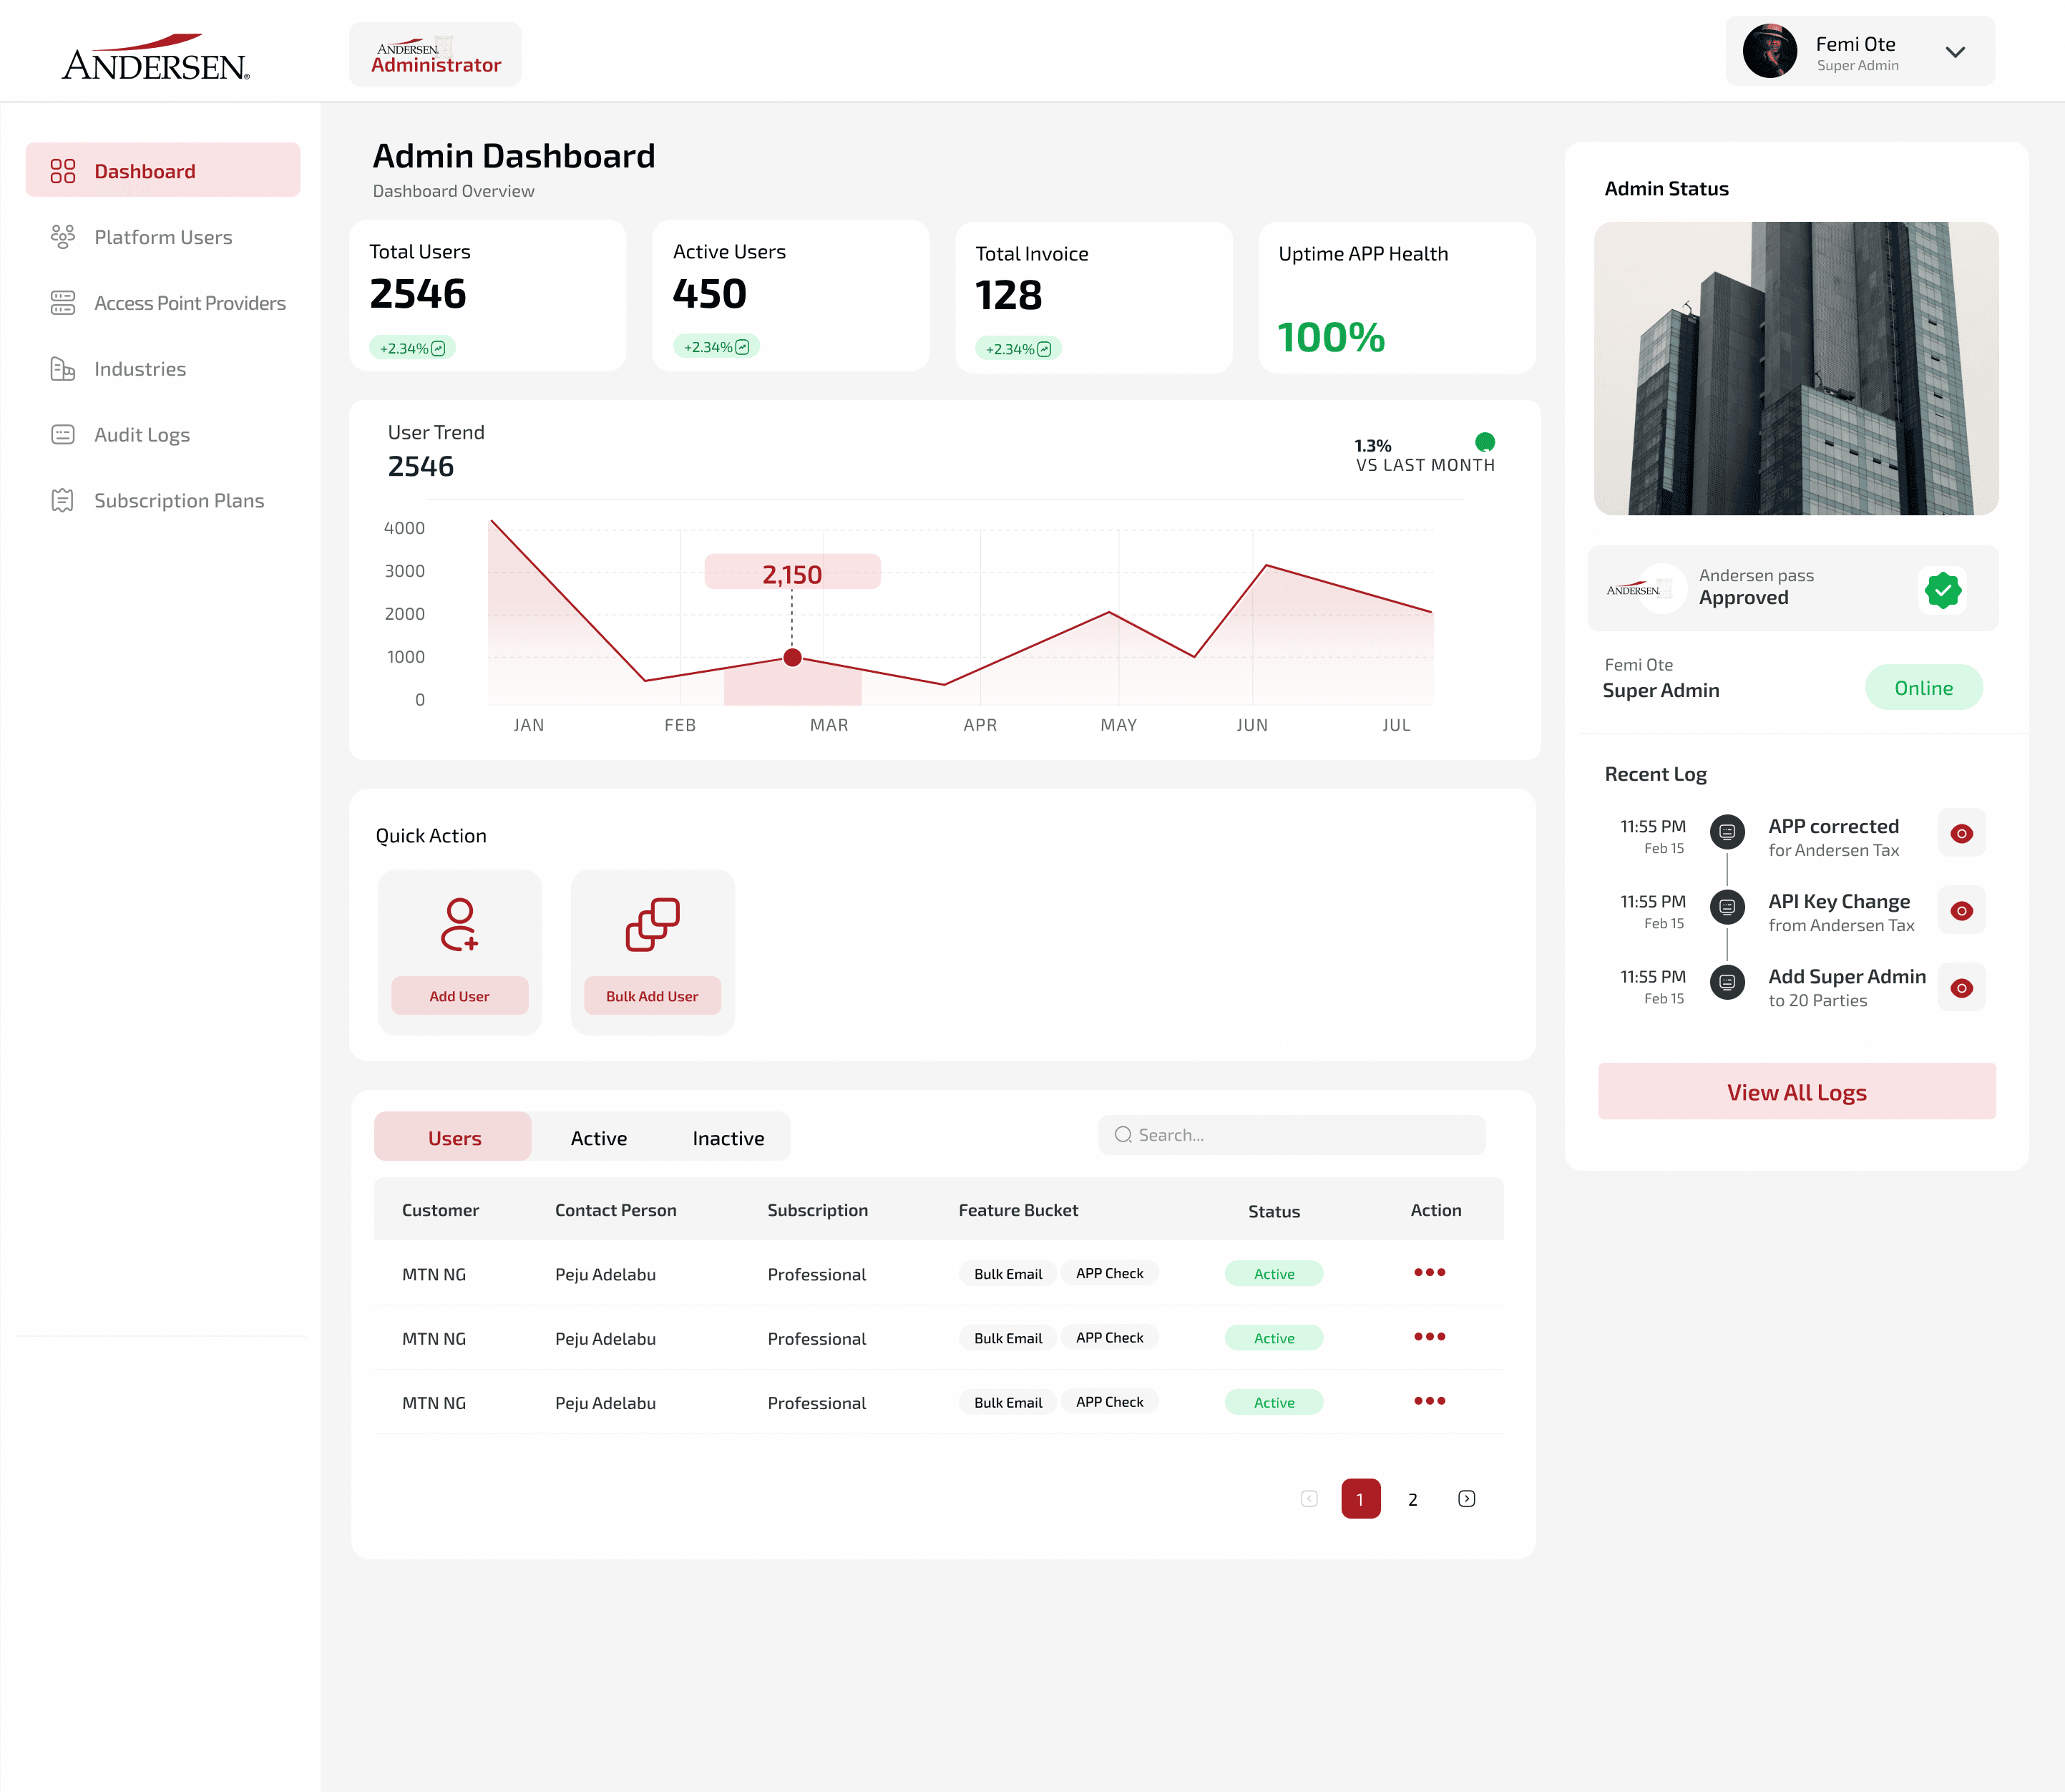Click the Add User person icon
This screenshot has width=2065, height=1792.
coord(460,924)
